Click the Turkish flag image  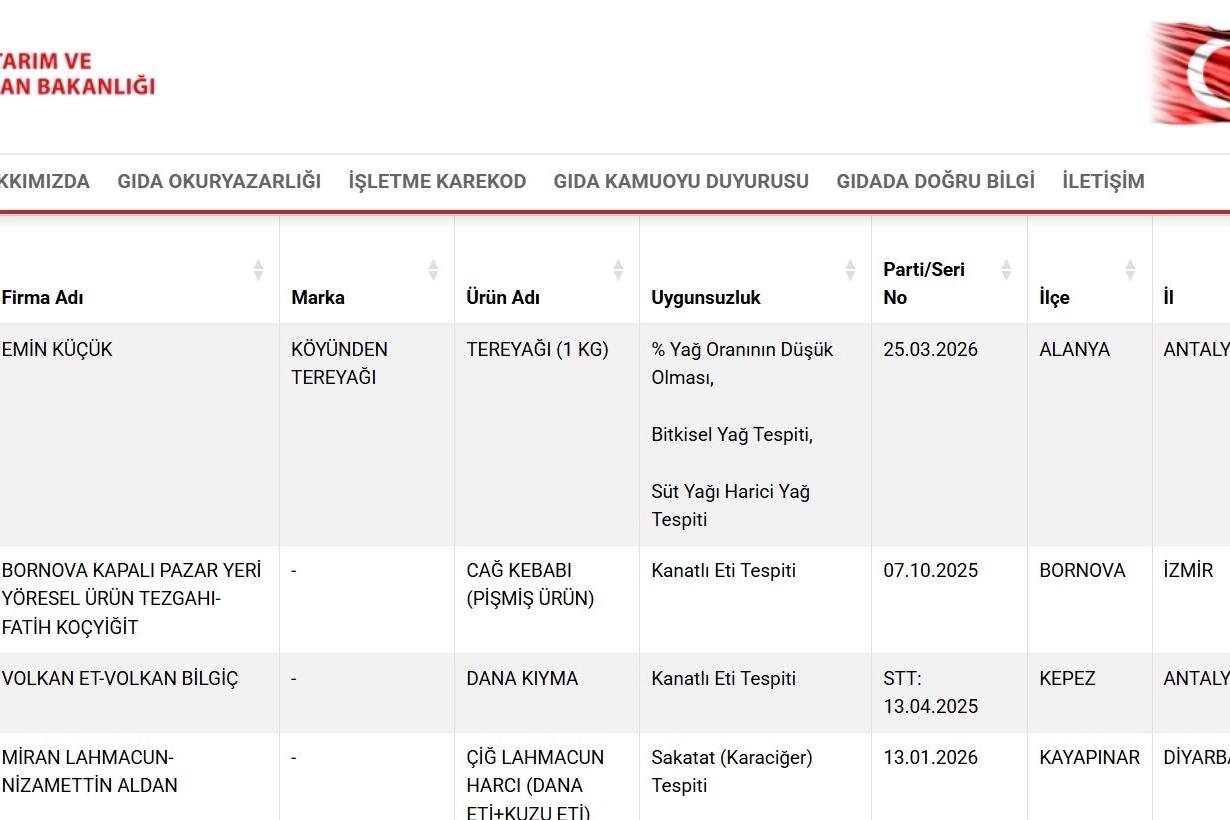point(1190,73)
